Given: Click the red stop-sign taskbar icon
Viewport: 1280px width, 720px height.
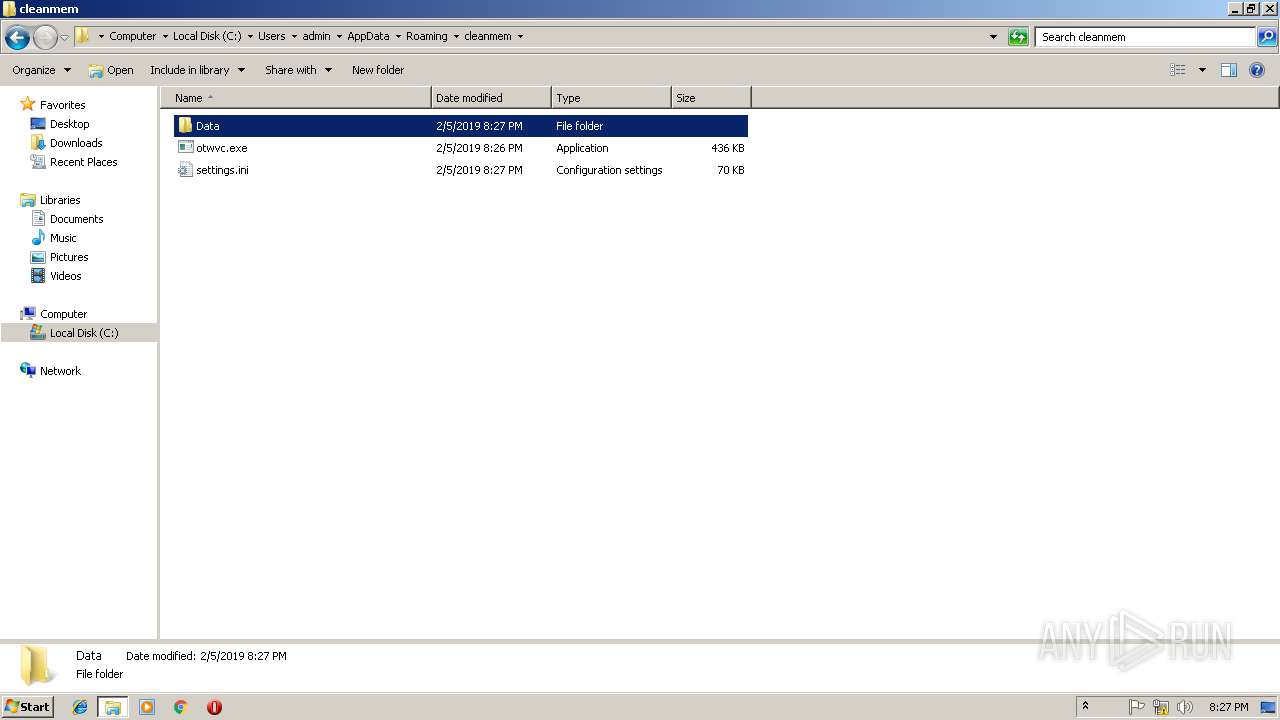Looking at the screenshot, I should click(x=214, y=707).
